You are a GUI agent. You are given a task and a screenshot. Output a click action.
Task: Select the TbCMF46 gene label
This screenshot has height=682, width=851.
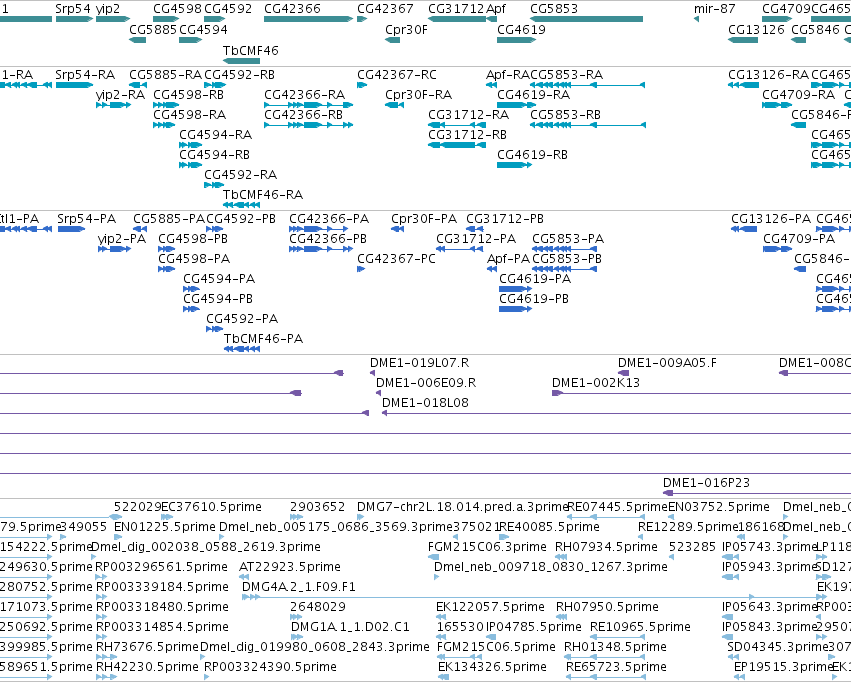pyautogui.click(x=251, y=50)
